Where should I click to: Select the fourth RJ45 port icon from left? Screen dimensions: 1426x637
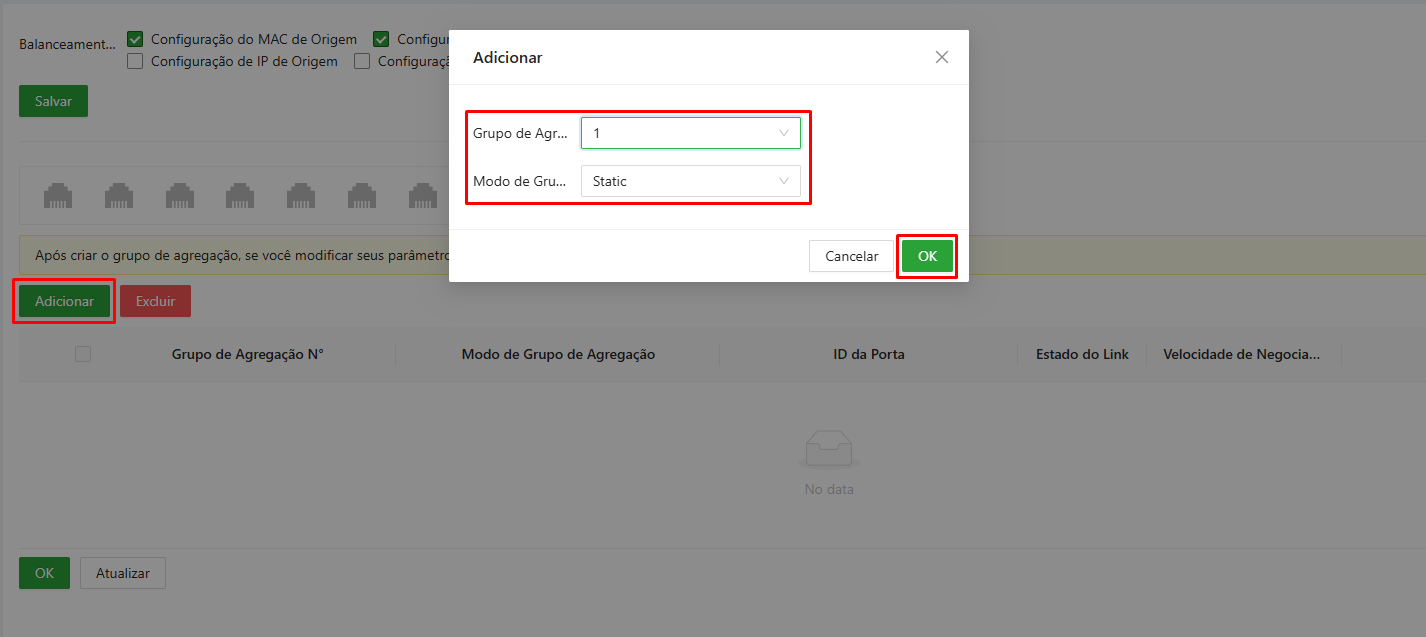(x=241, y=195)
